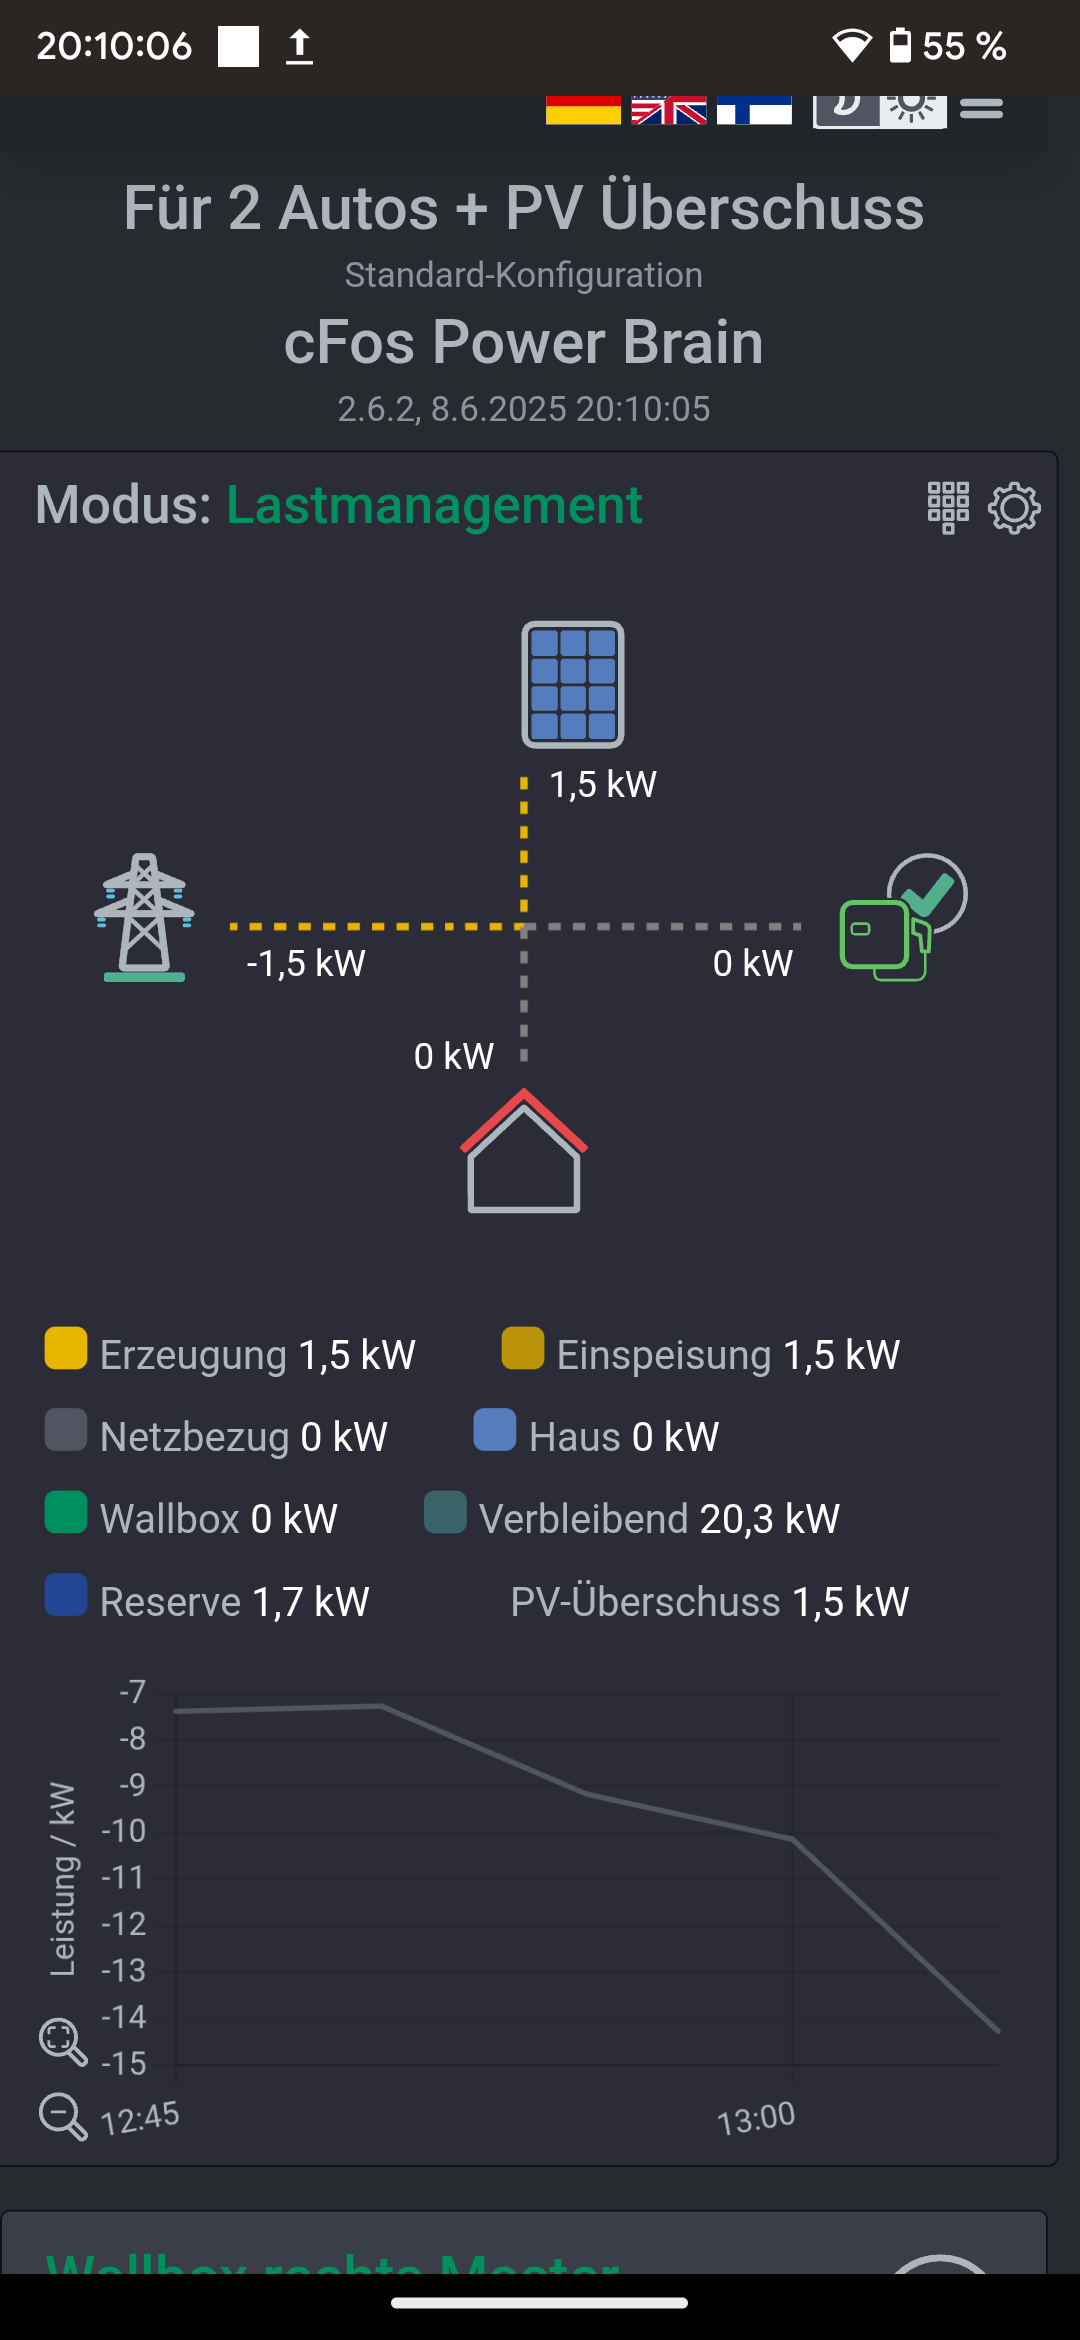Tap the white square notification icon
1080x2340 pixels.
coord(239,46)
